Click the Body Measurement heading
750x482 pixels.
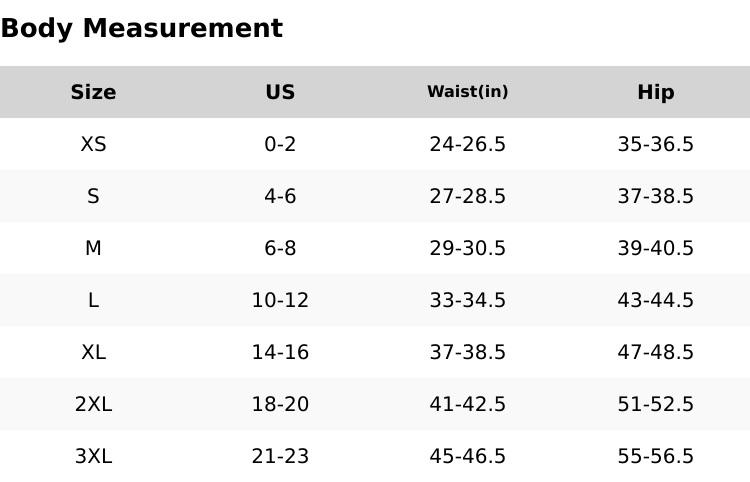coord(141,28)
